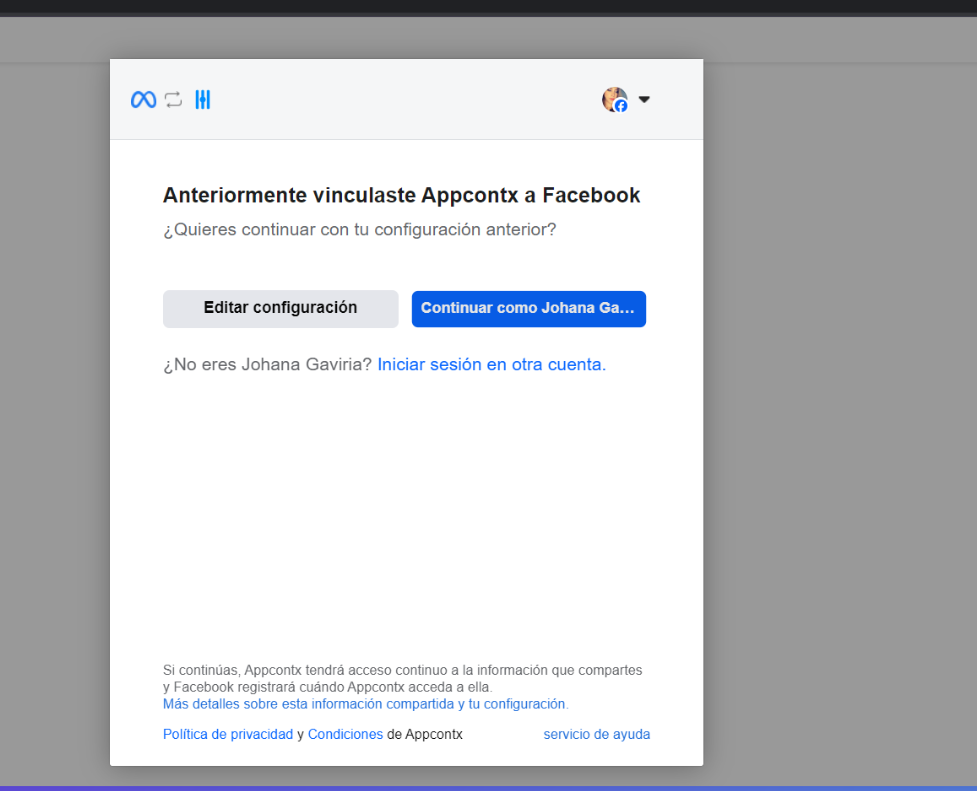Open the Política de privacidad link

[x=228, y=734]
